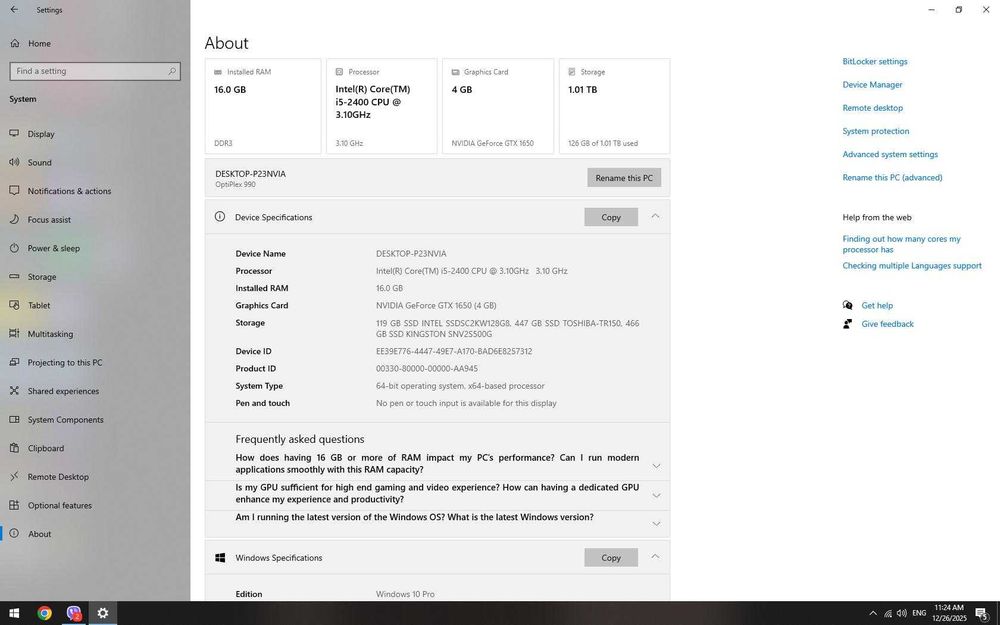Select the Processor summary card

coord(381,107)
